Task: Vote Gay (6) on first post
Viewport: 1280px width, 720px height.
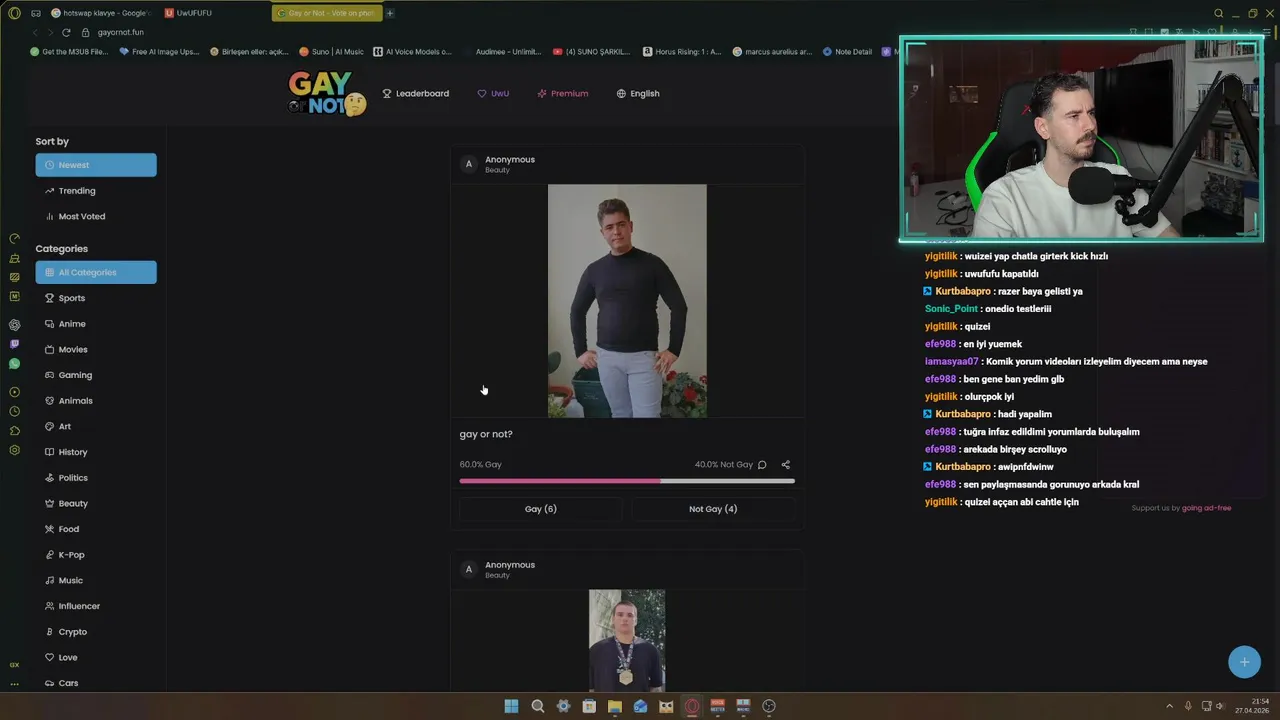Action: [x=541, y=509]
